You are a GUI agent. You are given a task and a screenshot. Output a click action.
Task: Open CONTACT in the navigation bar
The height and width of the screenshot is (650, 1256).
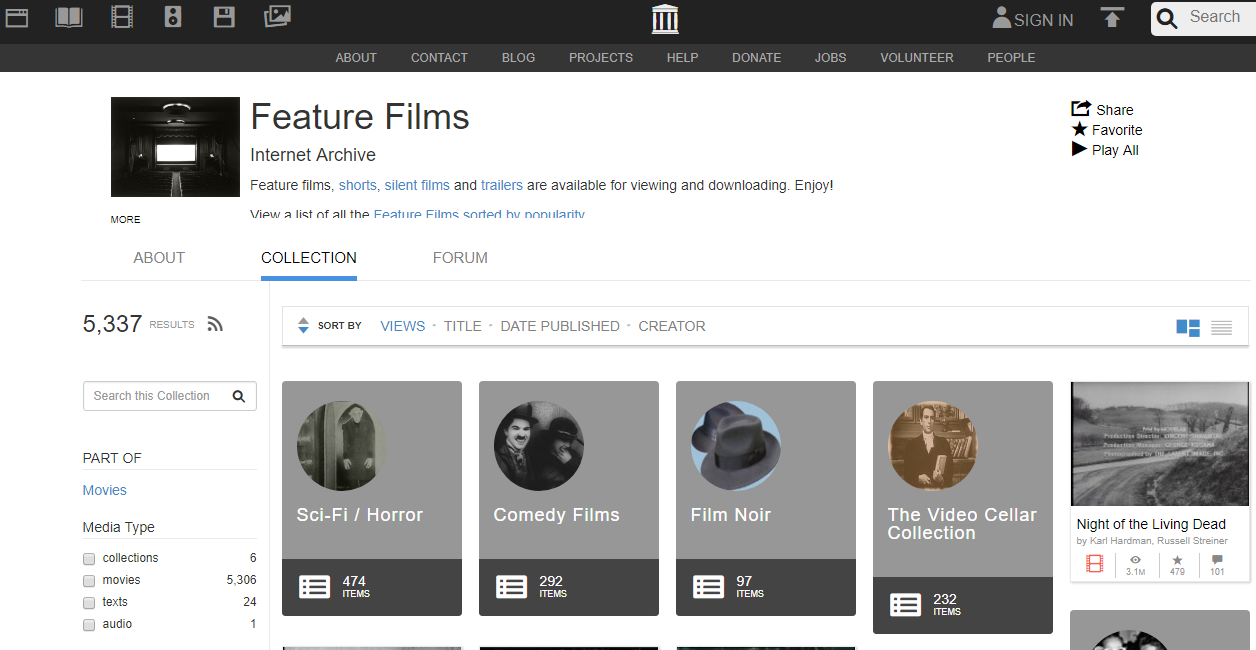439,57
